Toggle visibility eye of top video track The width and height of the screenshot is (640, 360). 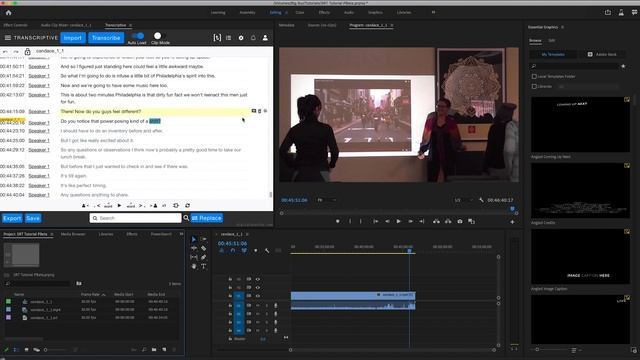[258, 279]
